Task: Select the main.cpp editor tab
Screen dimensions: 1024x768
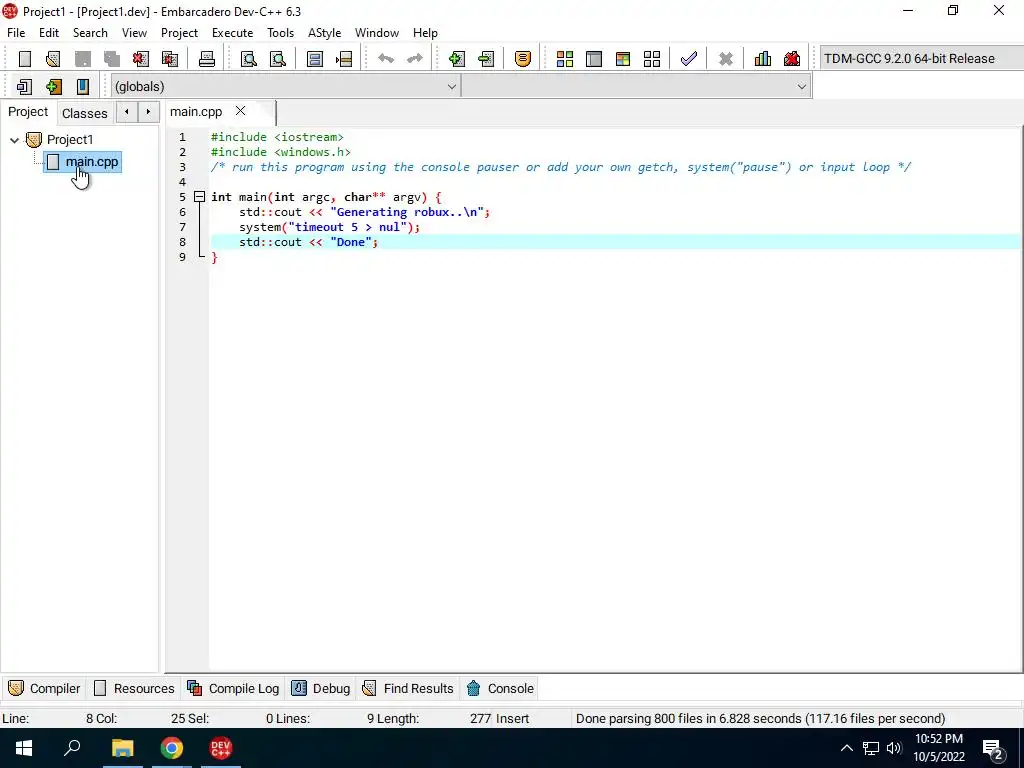Action: 196,112
